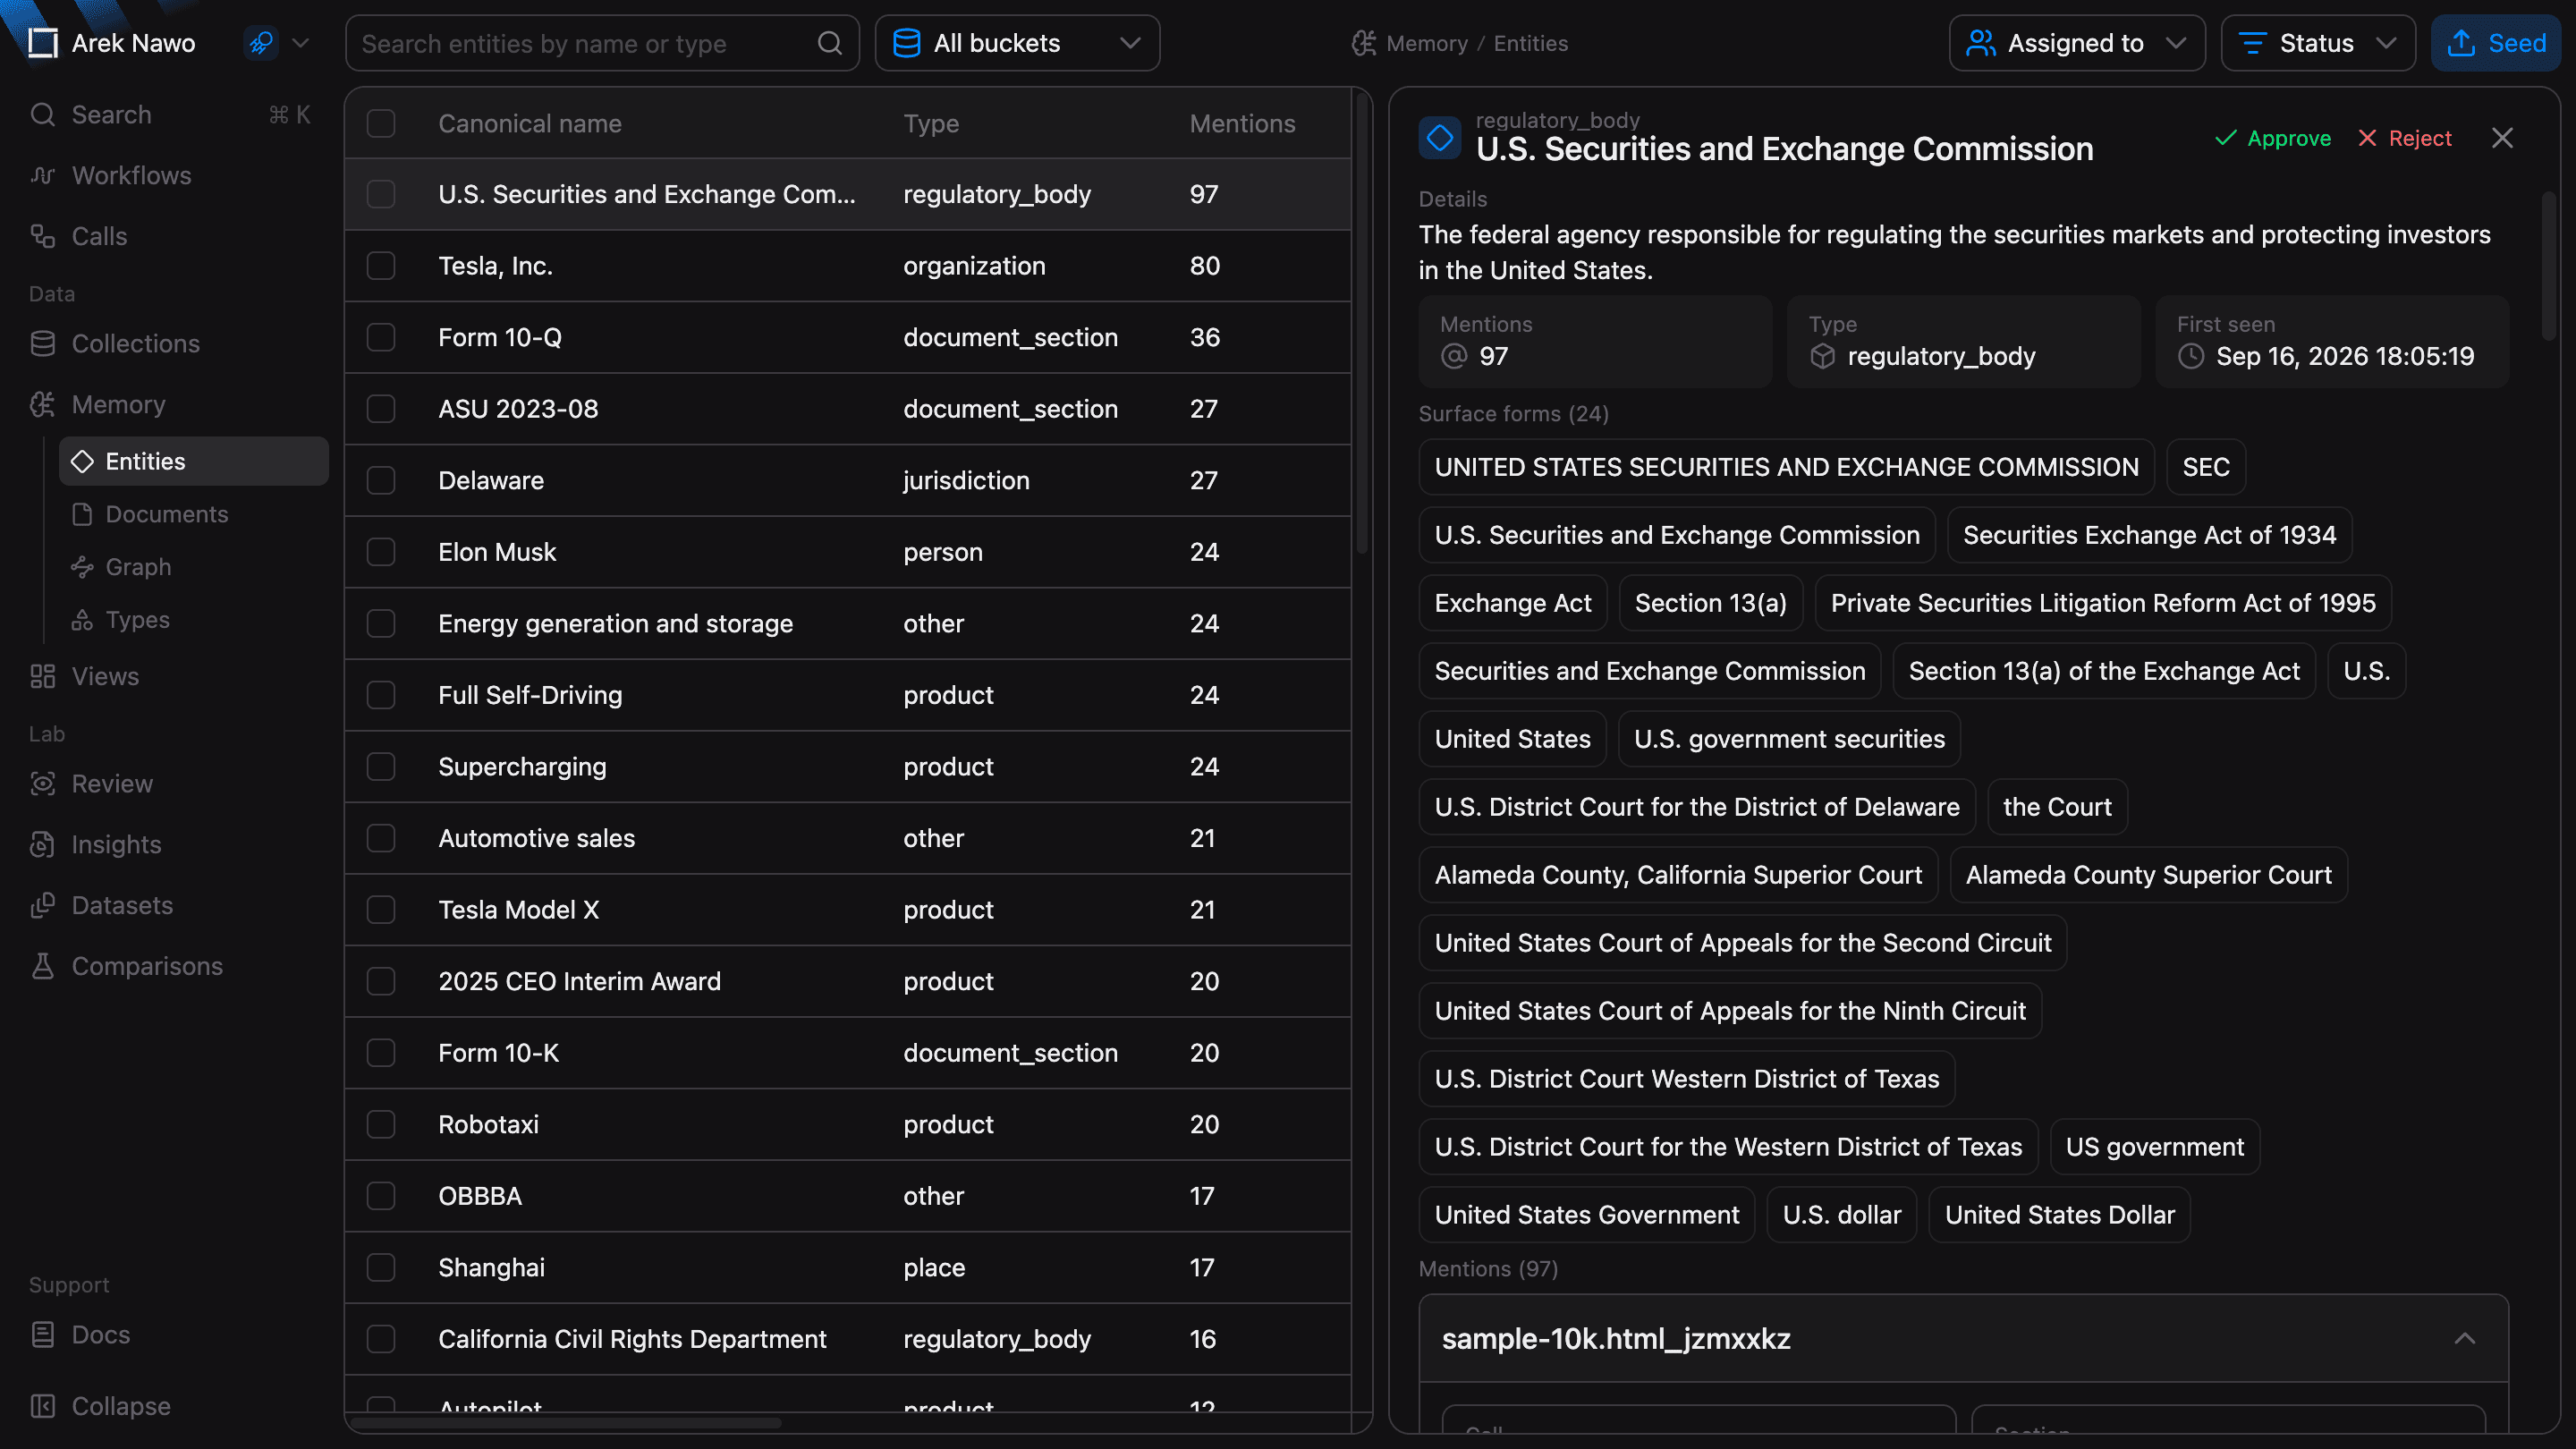Click the Memory breadcrumb link
Image resolution: width=2576 pixels, height=1449 pixels.
[x=1426, y=43]
